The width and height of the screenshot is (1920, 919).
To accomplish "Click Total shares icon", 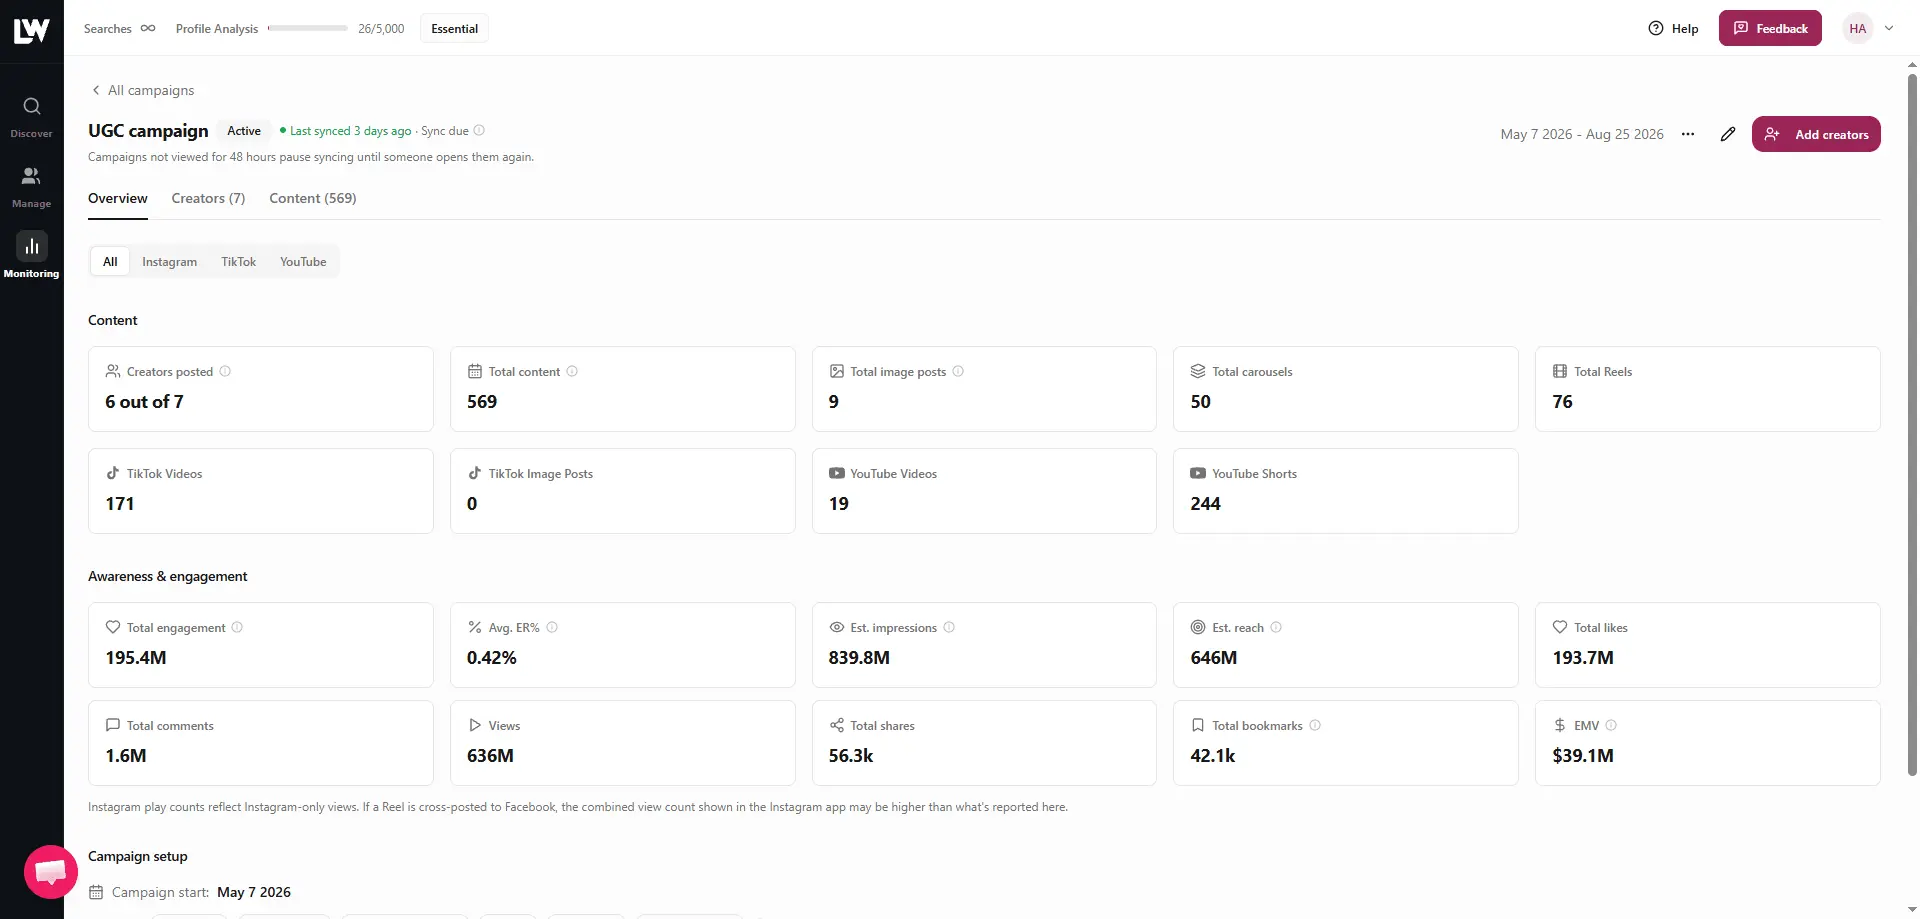I will pyautogui.click(x=836, y=725).
